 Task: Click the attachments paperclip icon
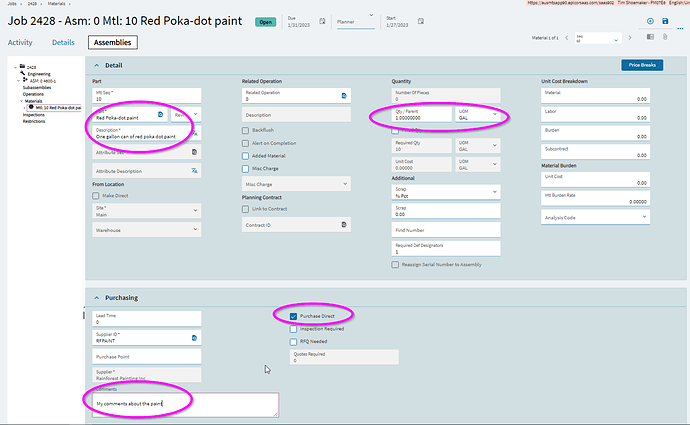click(665, 37)
